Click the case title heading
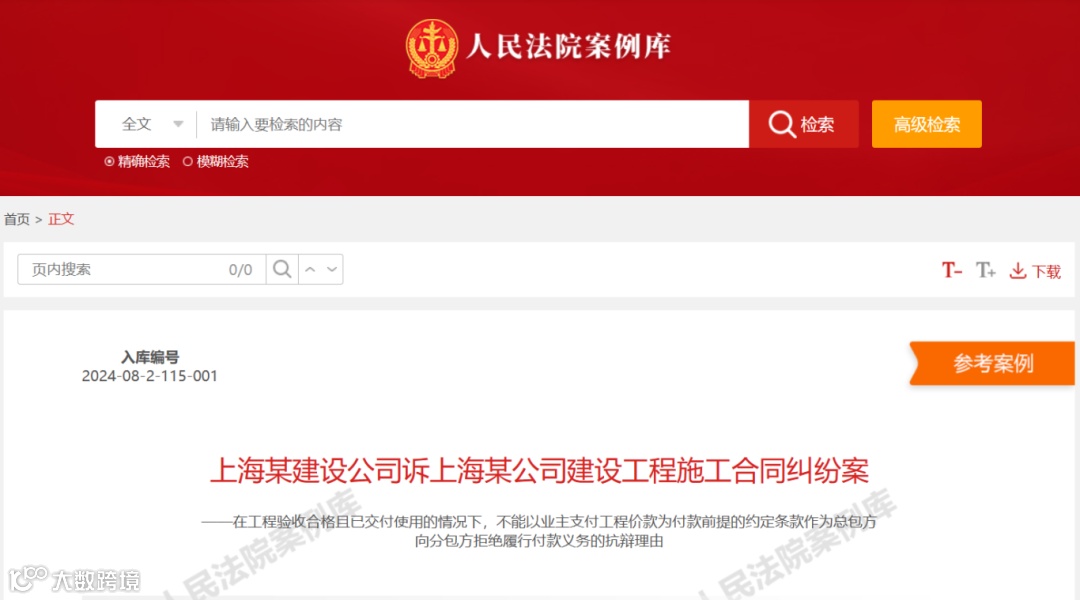This screenshot has width=1080, height=600. pyautogui.click(x=539, y=470)
